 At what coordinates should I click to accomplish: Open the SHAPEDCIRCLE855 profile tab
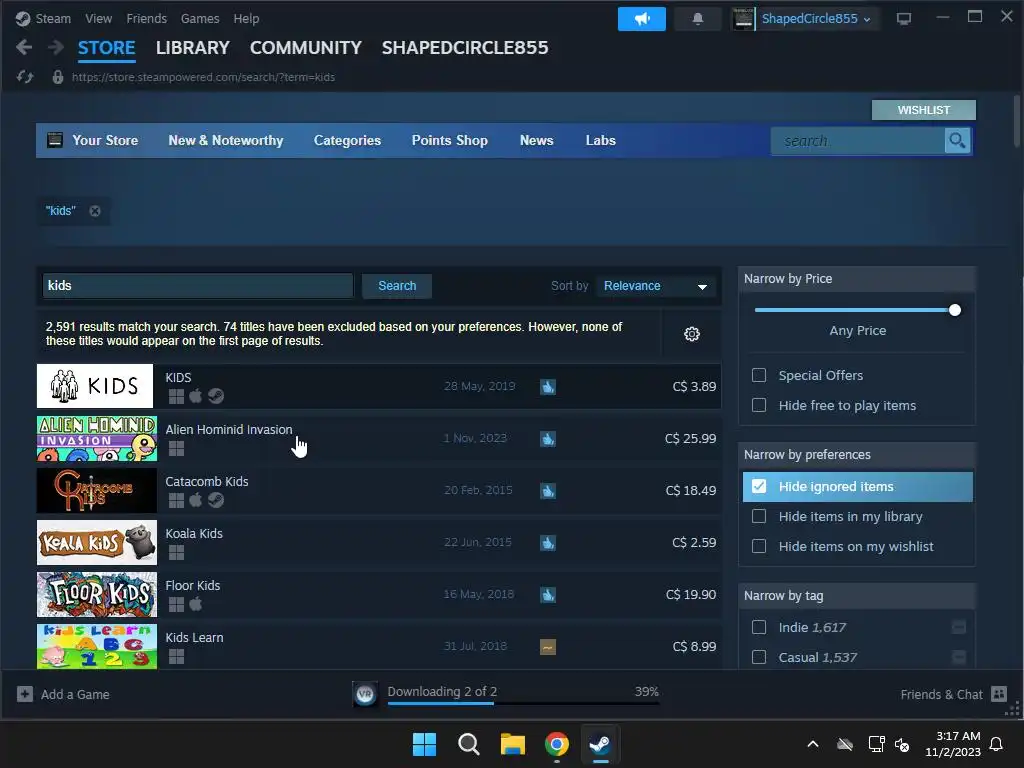465,48
